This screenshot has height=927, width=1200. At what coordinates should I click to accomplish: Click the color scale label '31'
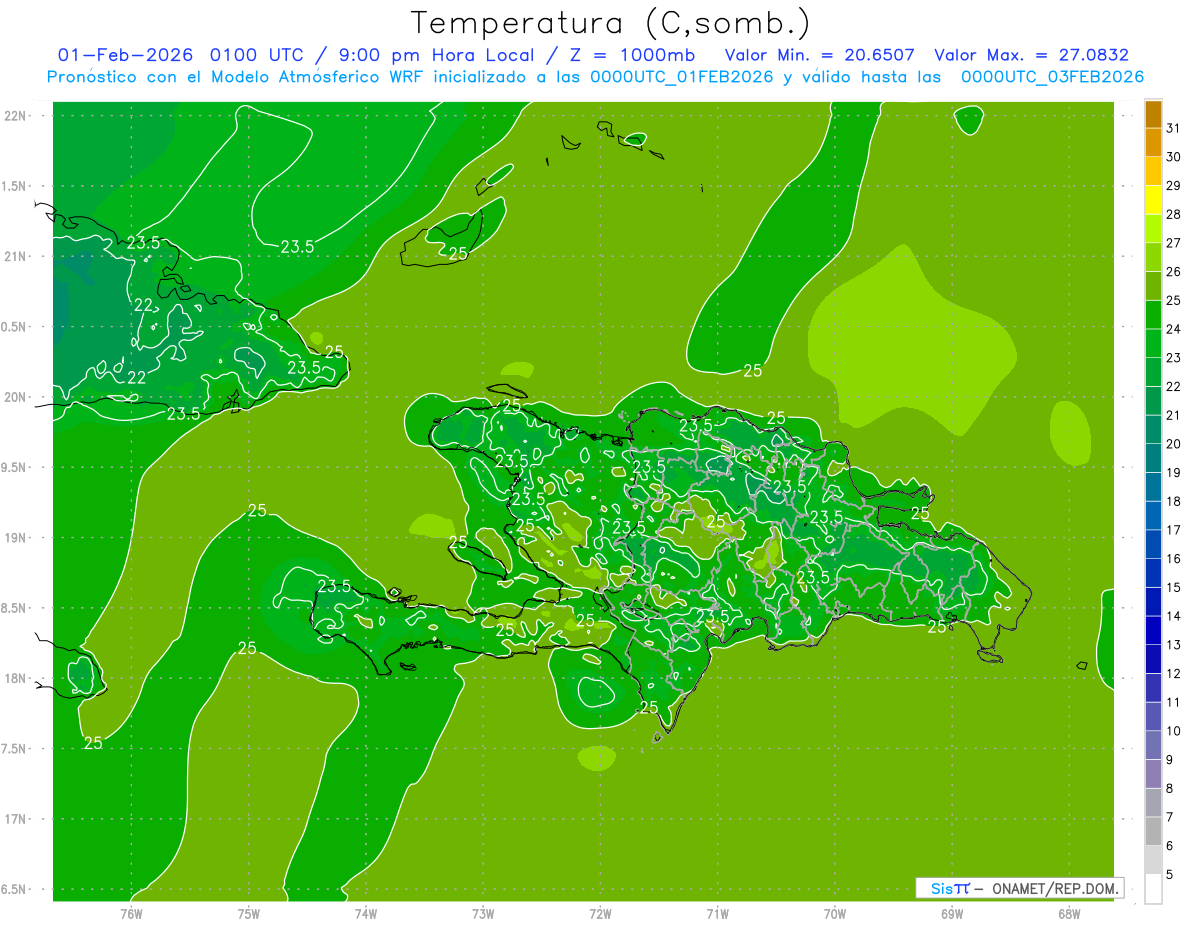[1174, 128]
